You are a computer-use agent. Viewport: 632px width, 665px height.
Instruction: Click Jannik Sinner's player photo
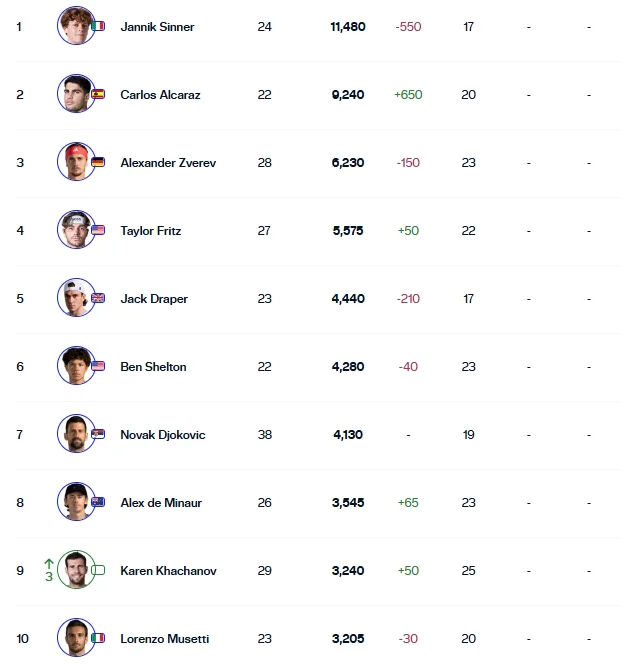(x=74, y=25)
